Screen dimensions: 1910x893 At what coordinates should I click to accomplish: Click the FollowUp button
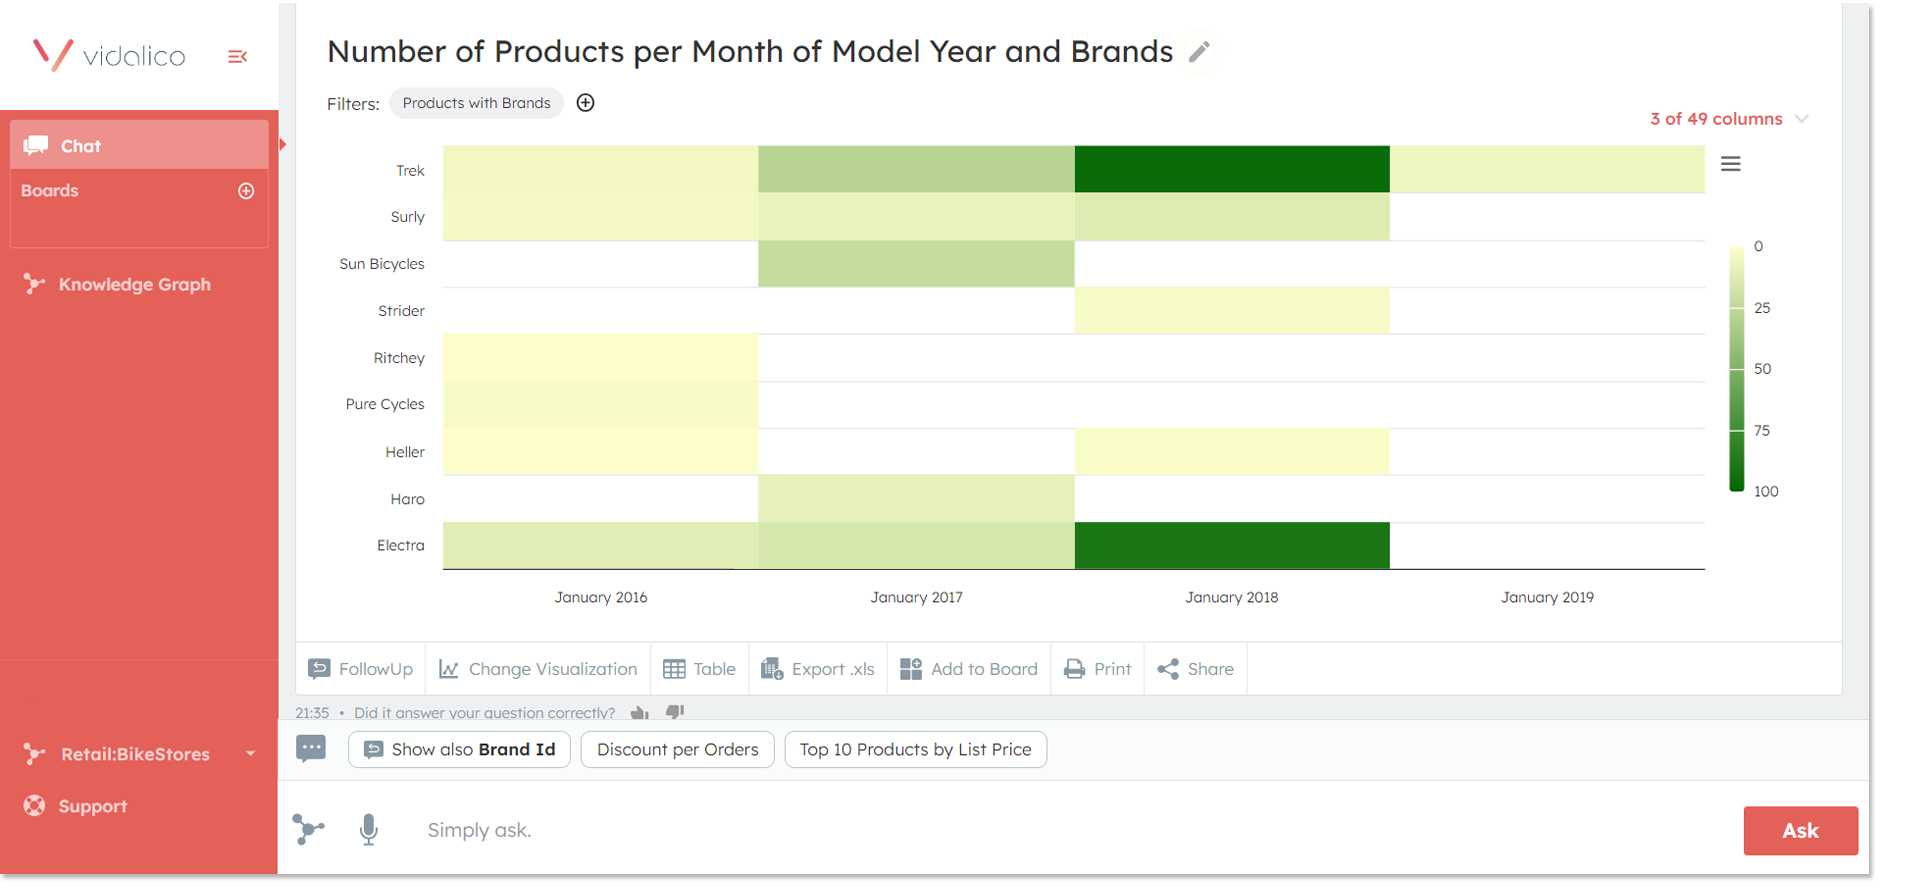[361, 669]
